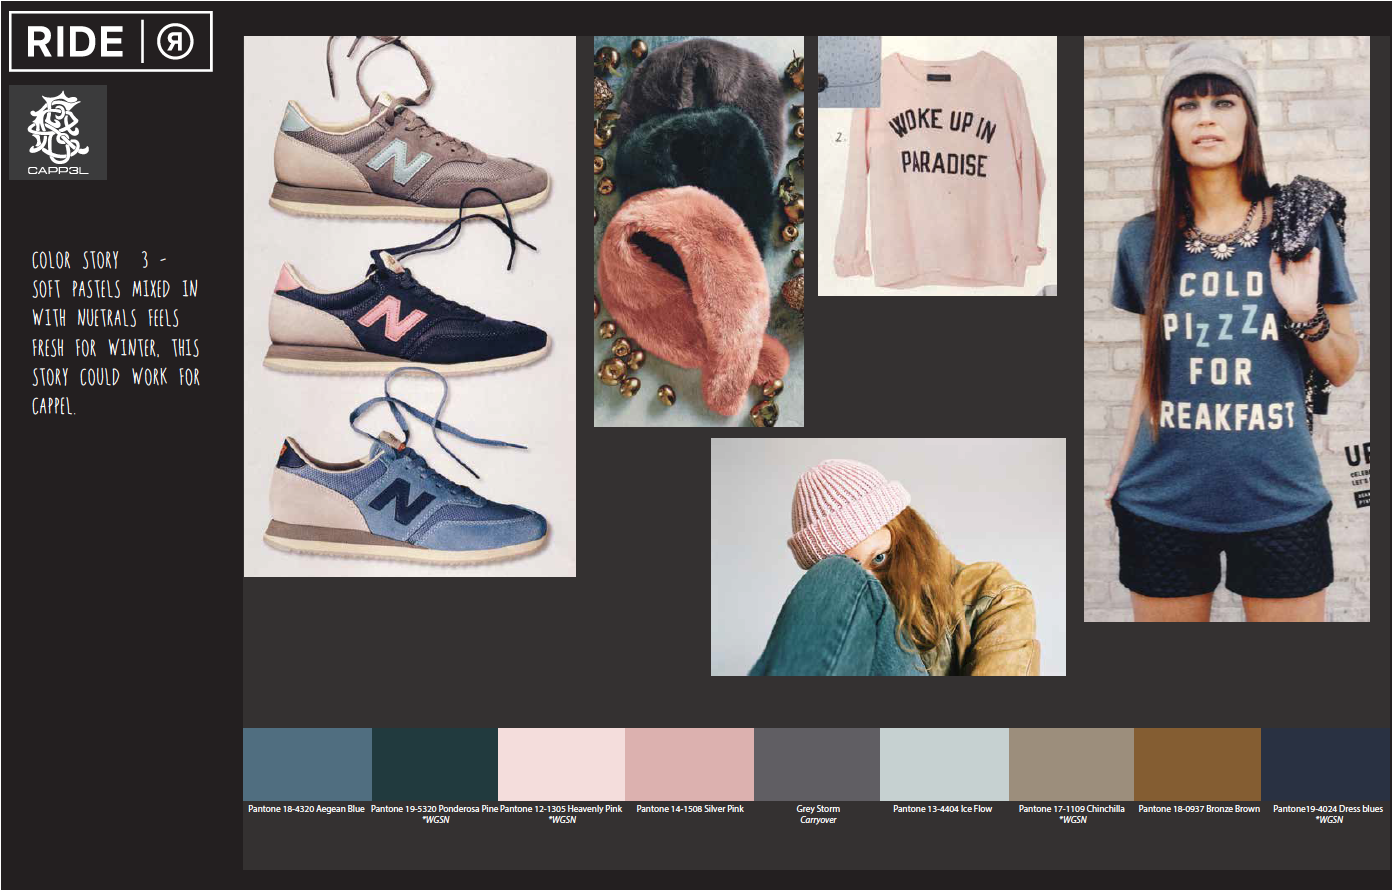Screen dimensions: 1393x890
Task: Click the '*WGSN' note under Dress blues
Action: [1330, 820]
